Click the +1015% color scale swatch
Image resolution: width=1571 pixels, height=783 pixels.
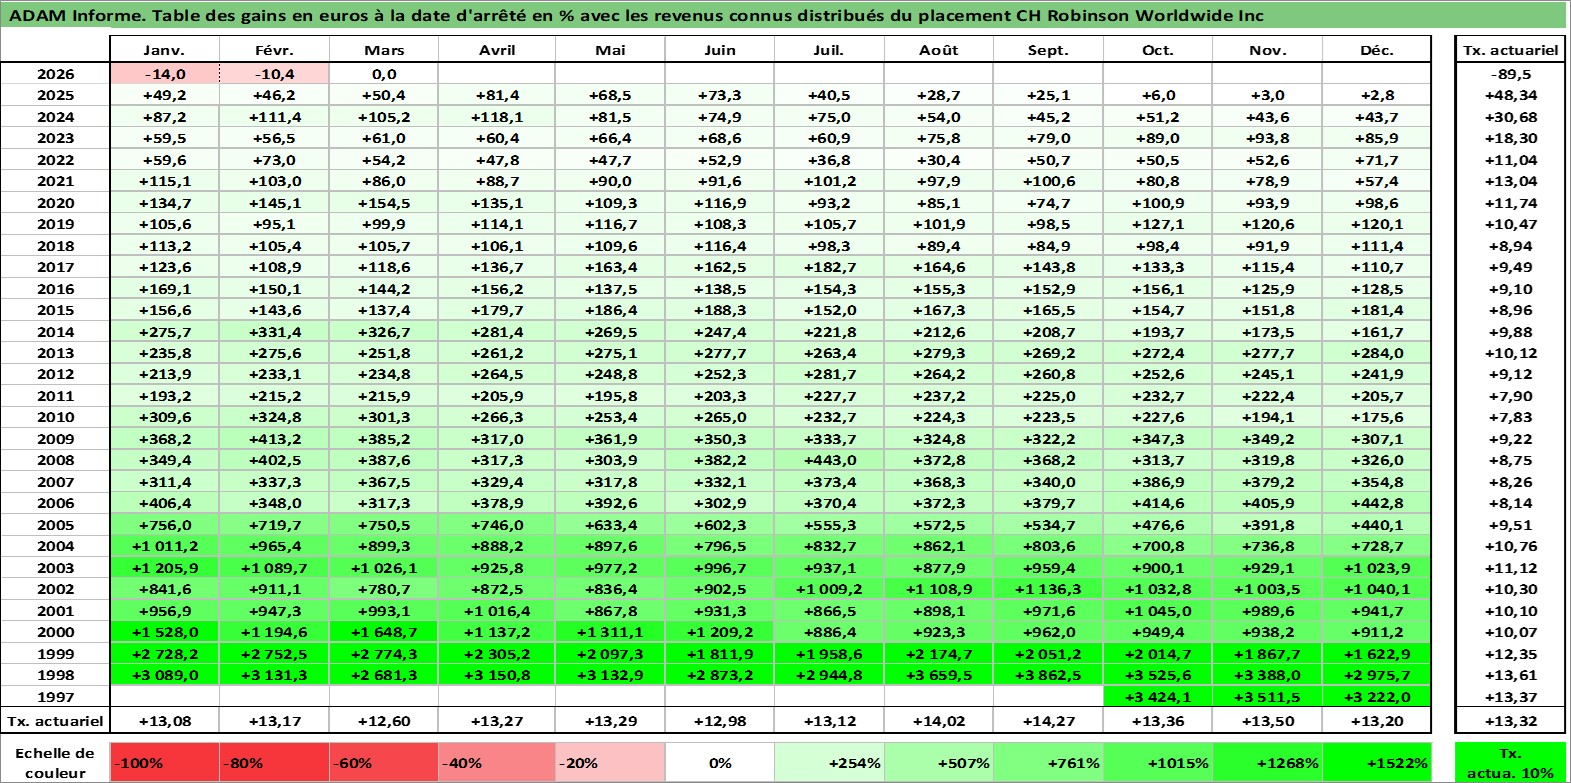[1158, 762]
